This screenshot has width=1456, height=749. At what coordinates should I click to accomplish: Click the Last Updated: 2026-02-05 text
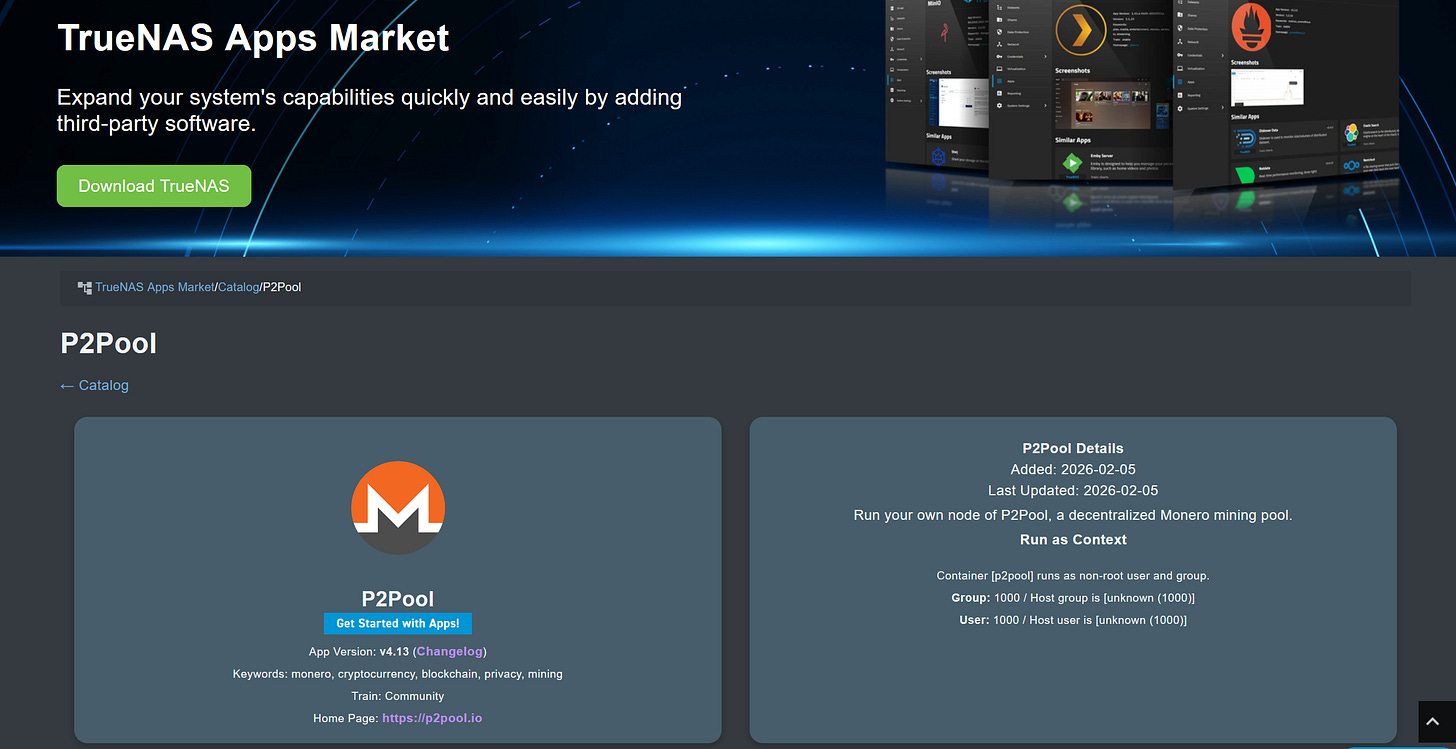pyautogui.click(x=1073, y=491)
